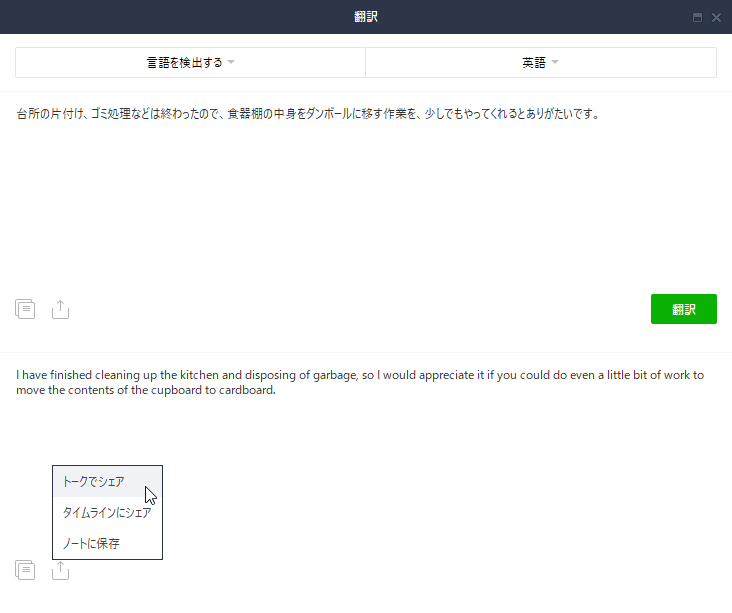Viewport: 732px width, 613px height.
Task: Maximize the translation window
Action: coord(697,18)
